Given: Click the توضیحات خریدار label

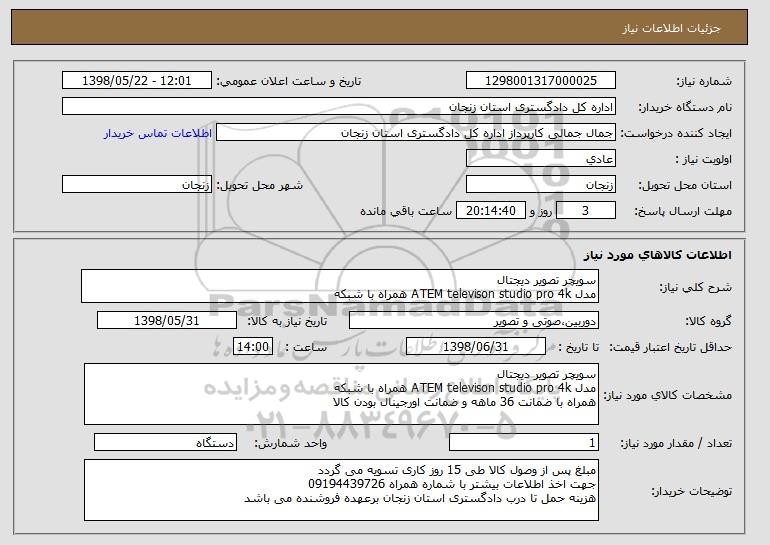Looking at the screenshot, I should pyautogui.click(x=692, y=491).
